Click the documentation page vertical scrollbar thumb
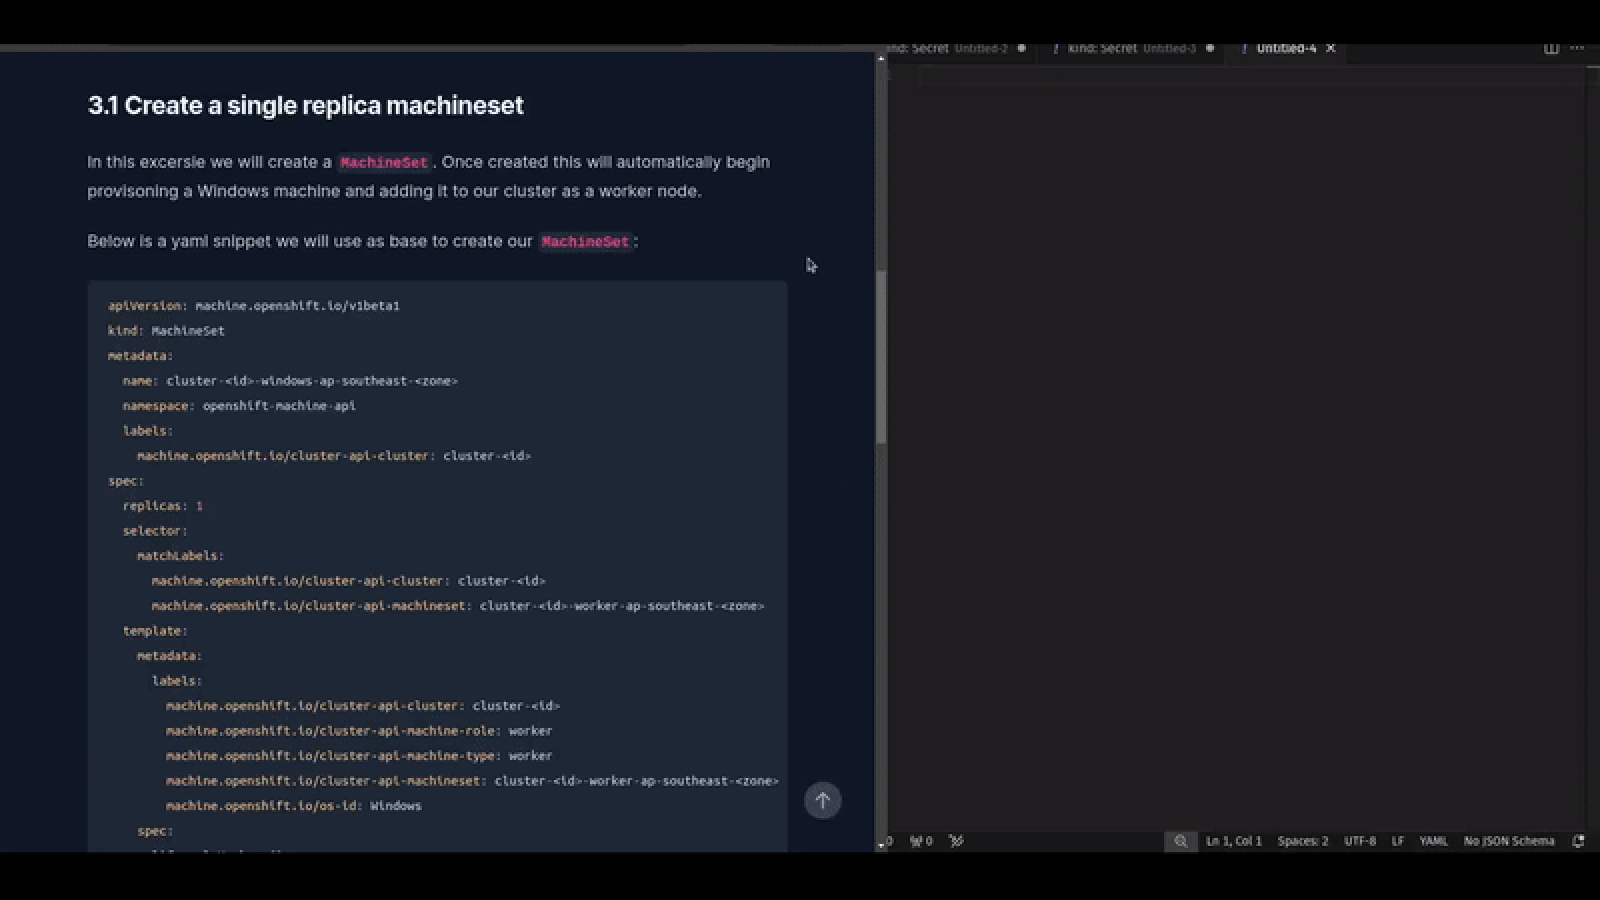Screen dimensions: 1600x900 click(881, 355)
